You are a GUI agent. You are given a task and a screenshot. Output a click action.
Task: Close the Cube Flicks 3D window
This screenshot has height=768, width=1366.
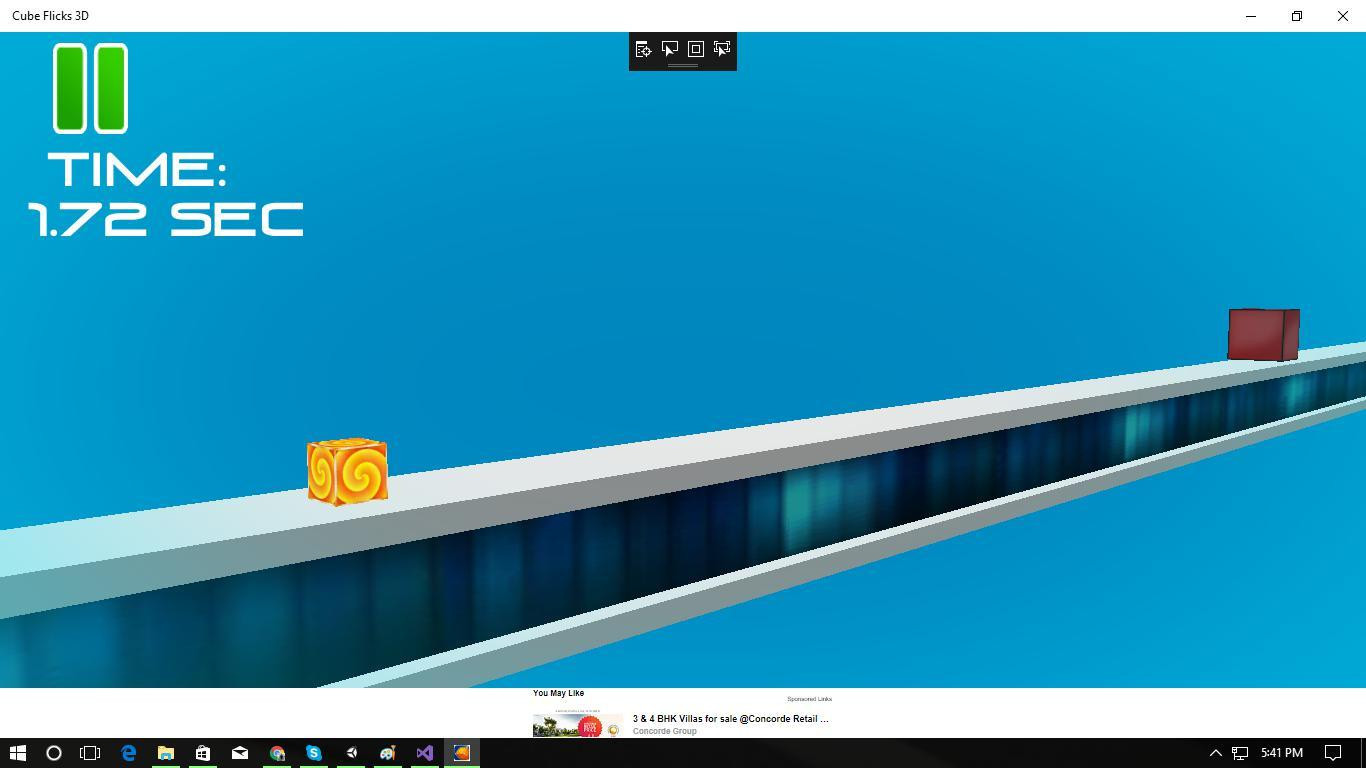pyautogui.click(x=1343, y=16)
